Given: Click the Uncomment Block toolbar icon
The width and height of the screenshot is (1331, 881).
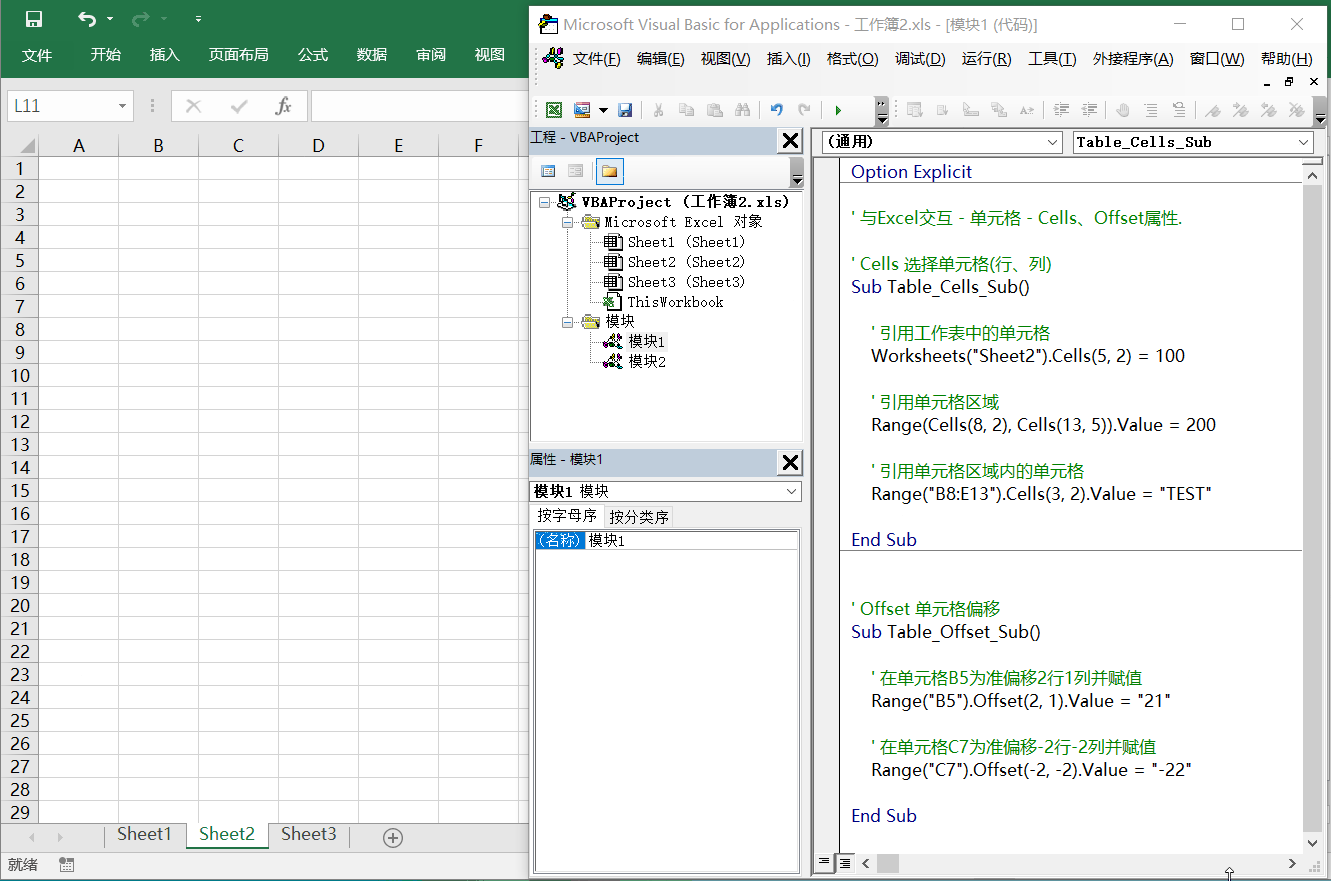Looking at the screenshot, I should (x=1179, y=110).
